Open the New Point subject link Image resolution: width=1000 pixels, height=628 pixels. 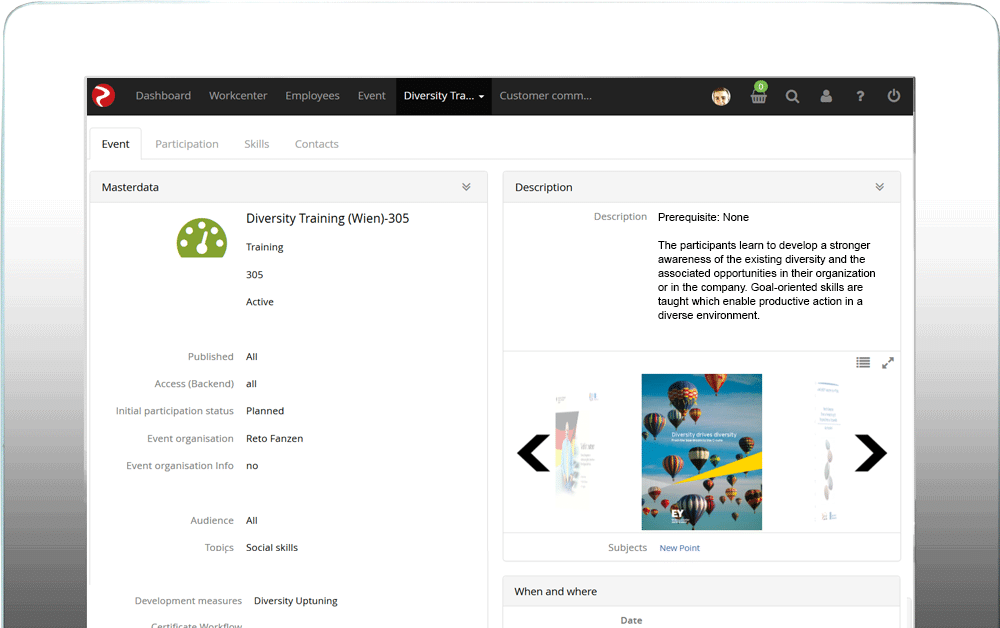(x=679, y=548)
